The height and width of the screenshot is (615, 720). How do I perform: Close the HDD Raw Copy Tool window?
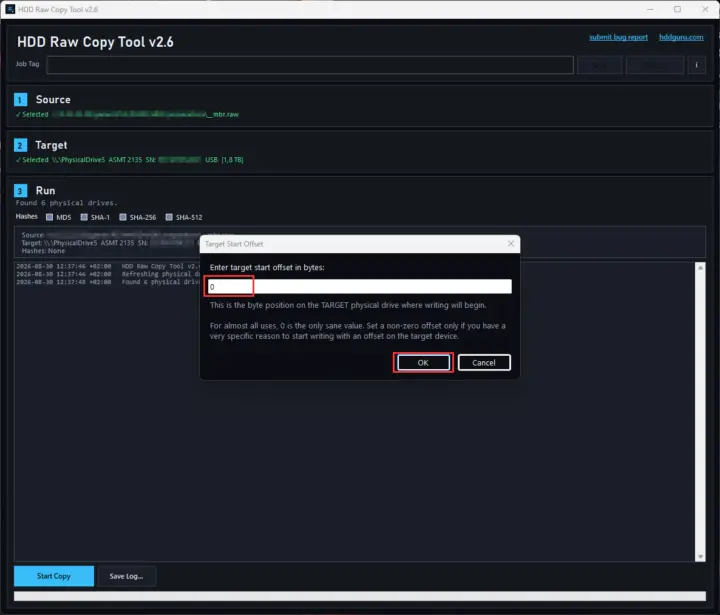(x=705, y=9)
